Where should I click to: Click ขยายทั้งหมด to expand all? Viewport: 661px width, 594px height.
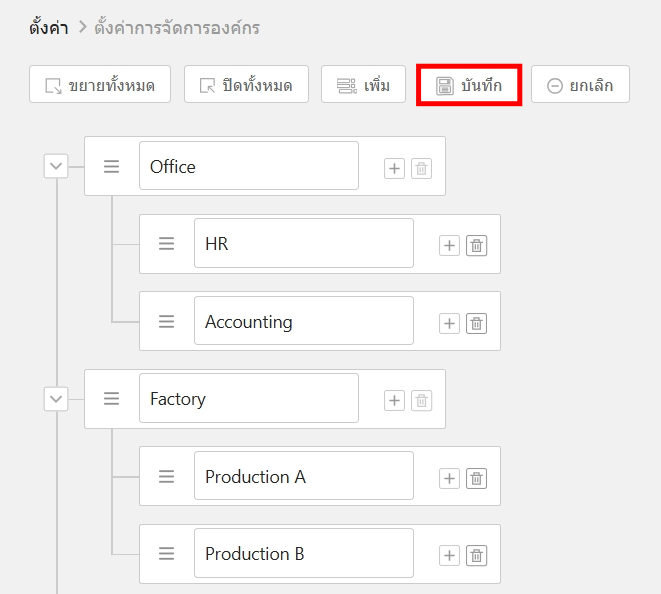[100, 85]
